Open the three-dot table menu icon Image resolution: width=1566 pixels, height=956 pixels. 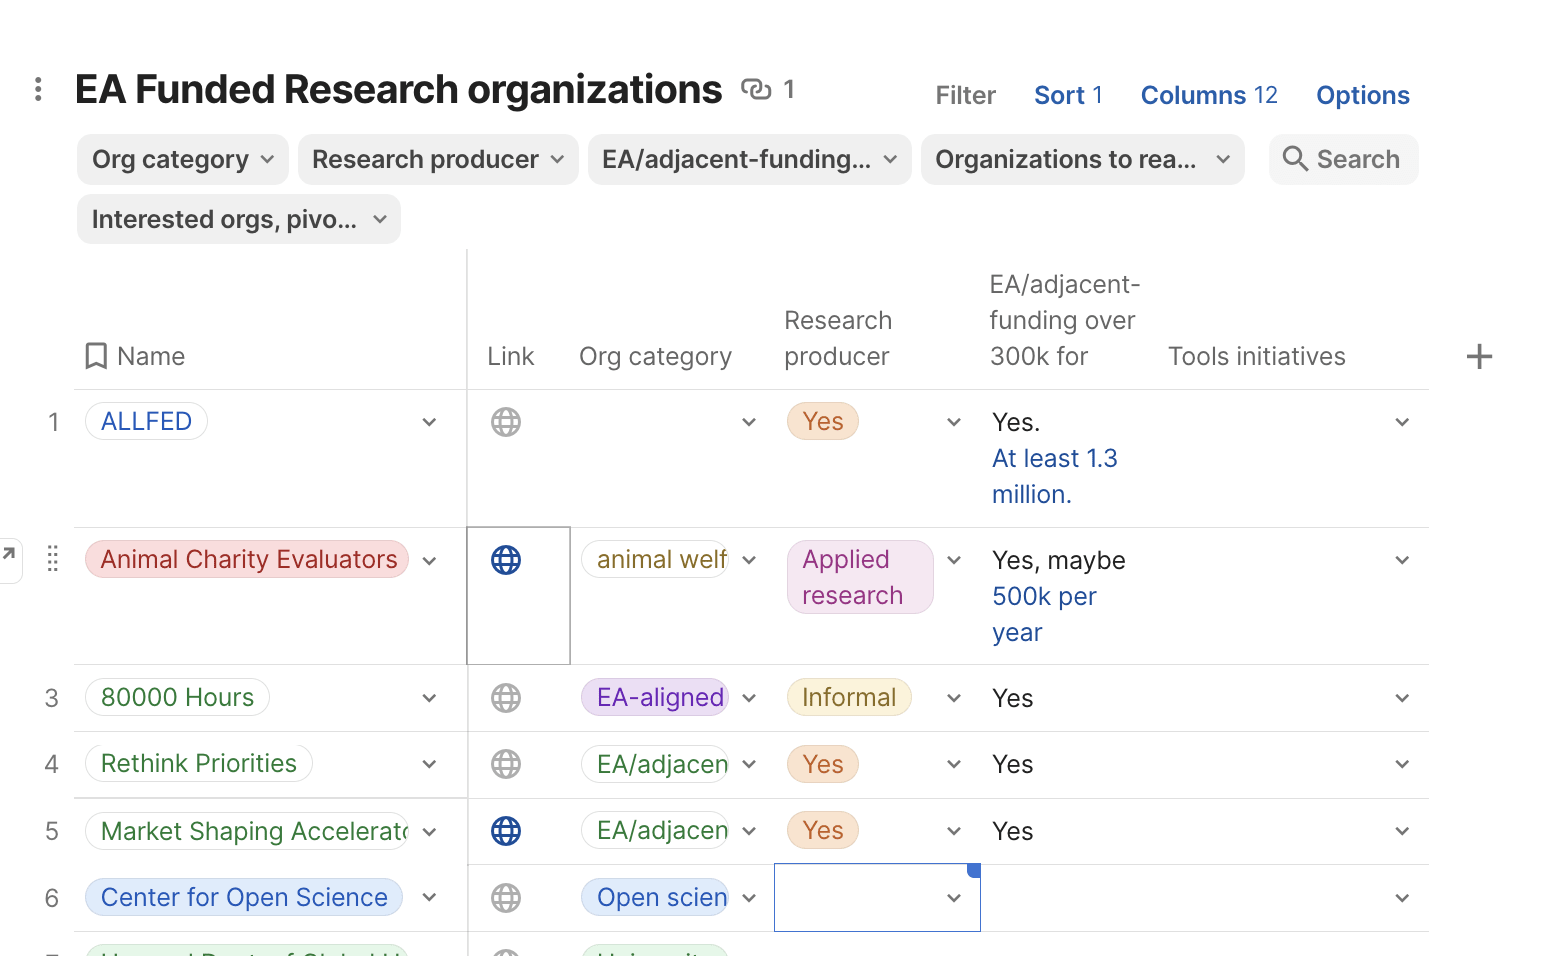[x=38, y=90]
